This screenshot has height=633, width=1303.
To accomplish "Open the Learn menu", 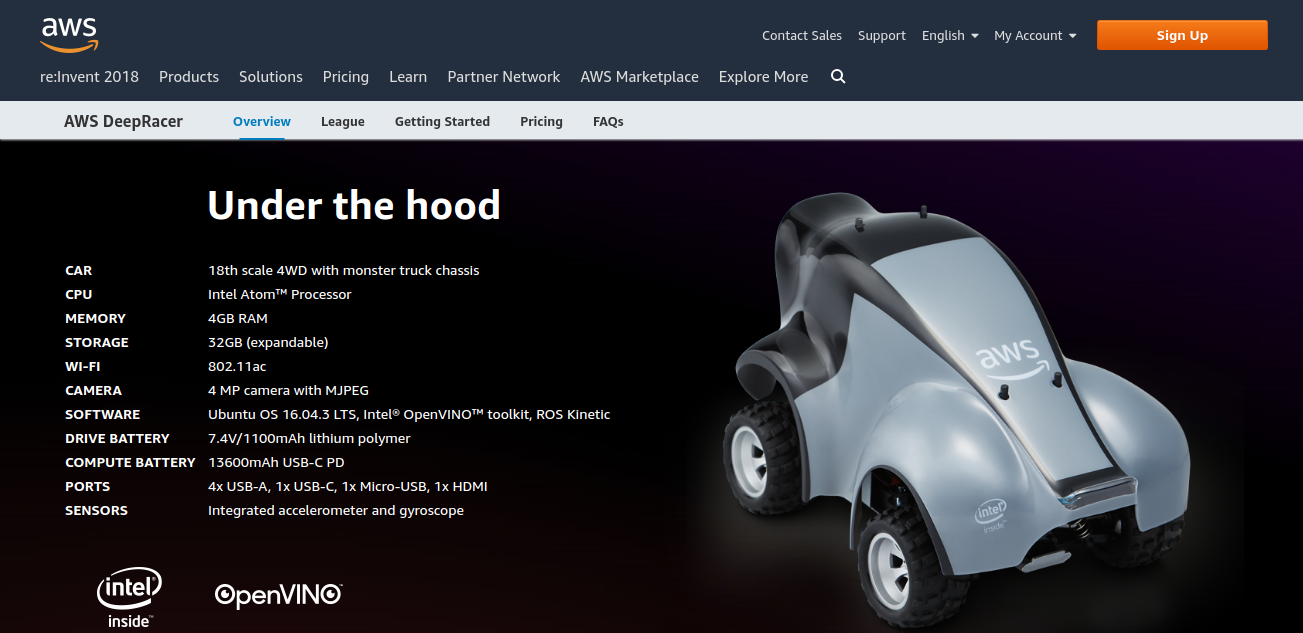I will [x=408, y=76].
